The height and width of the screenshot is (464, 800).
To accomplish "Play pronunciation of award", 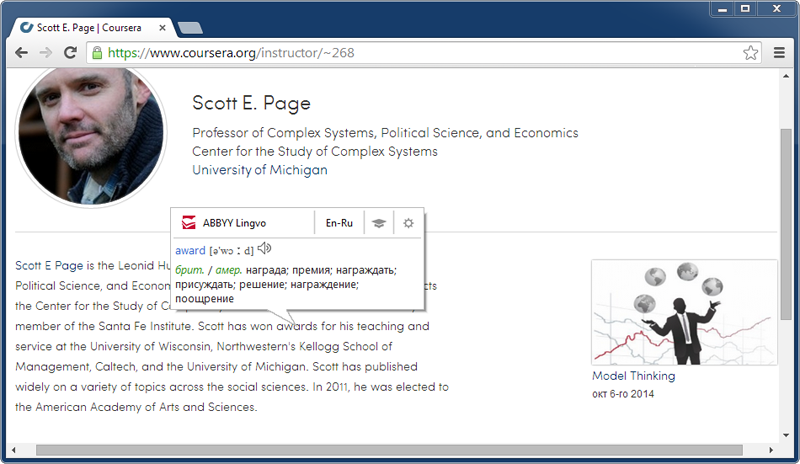I will pyautogui.click(x=264, y=249).
